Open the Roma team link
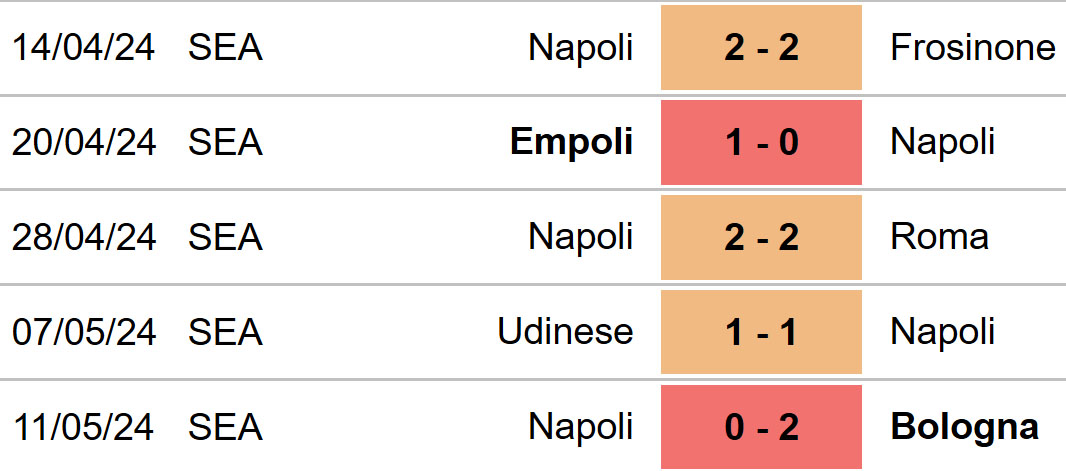Screen dimensions: 1066x471 [x=940, y=237]
